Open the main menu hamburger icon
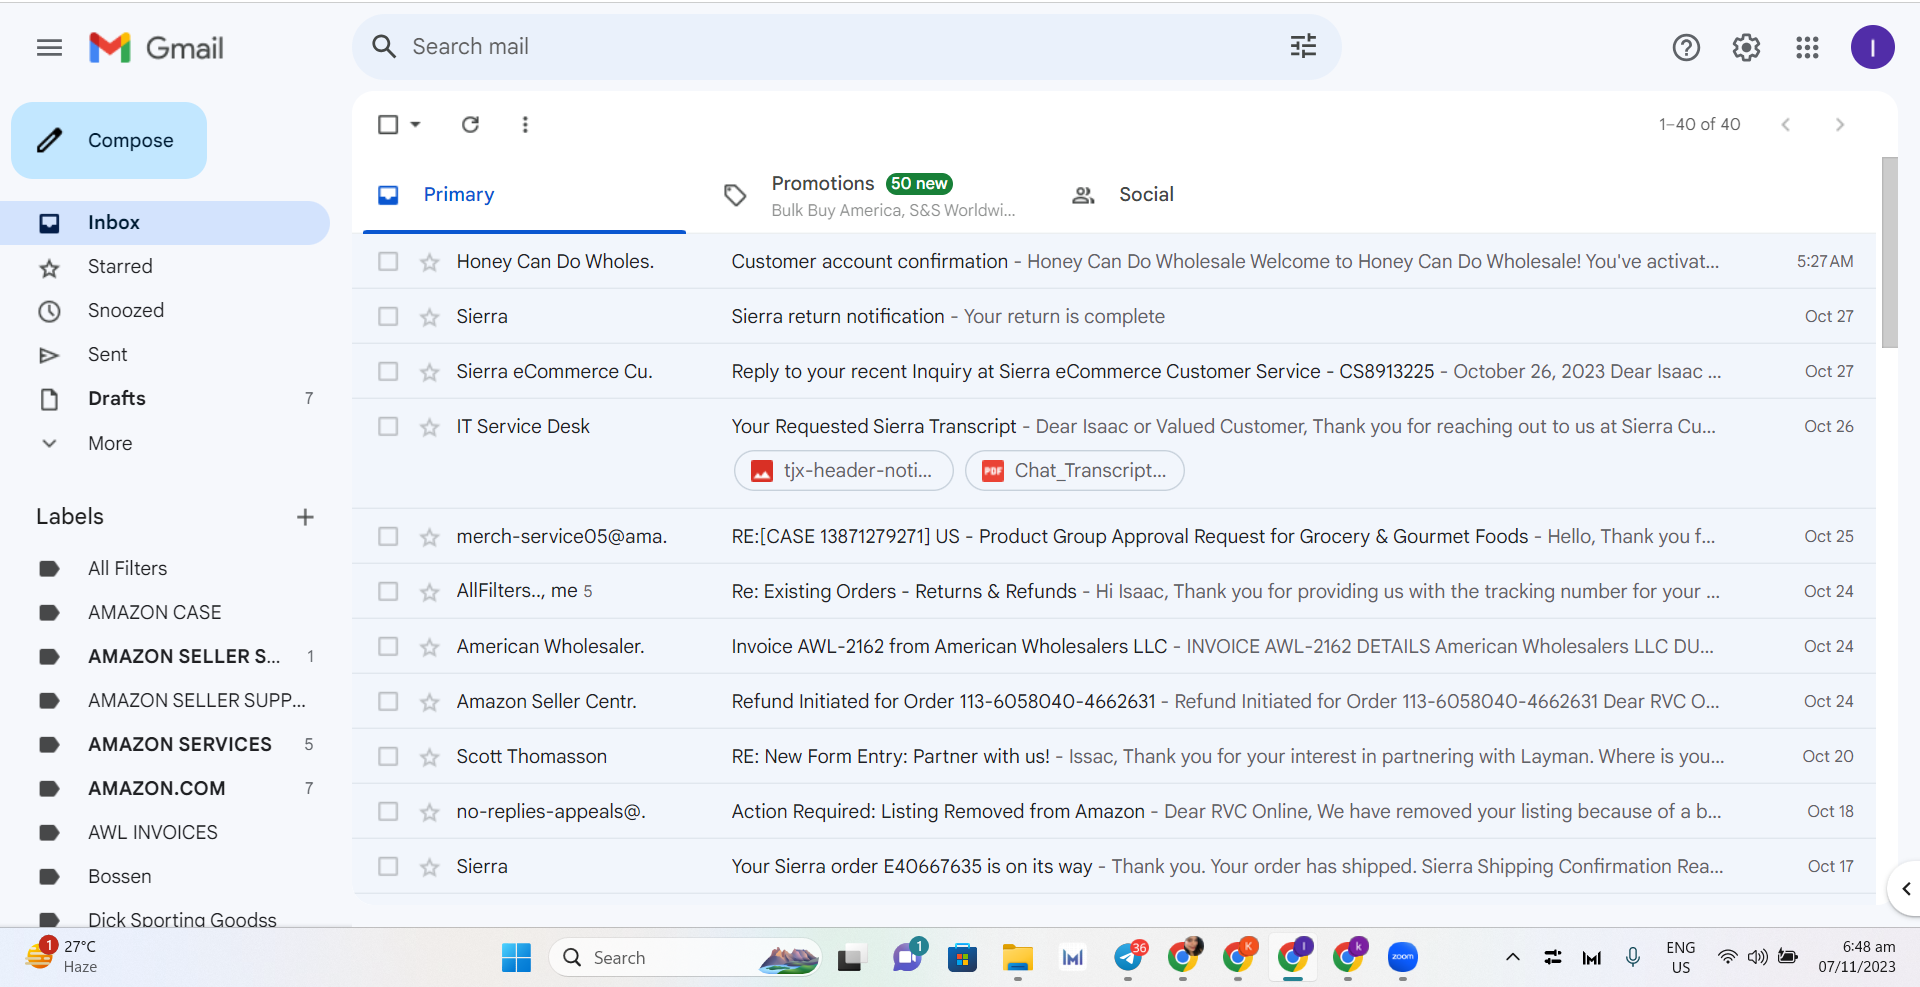The image size is (1920, 987). (49, 47)
